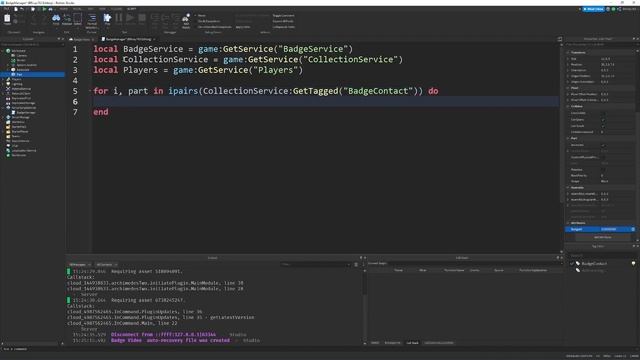
Task: Select the BadgeId attribute row
Action: click(600, 229)
